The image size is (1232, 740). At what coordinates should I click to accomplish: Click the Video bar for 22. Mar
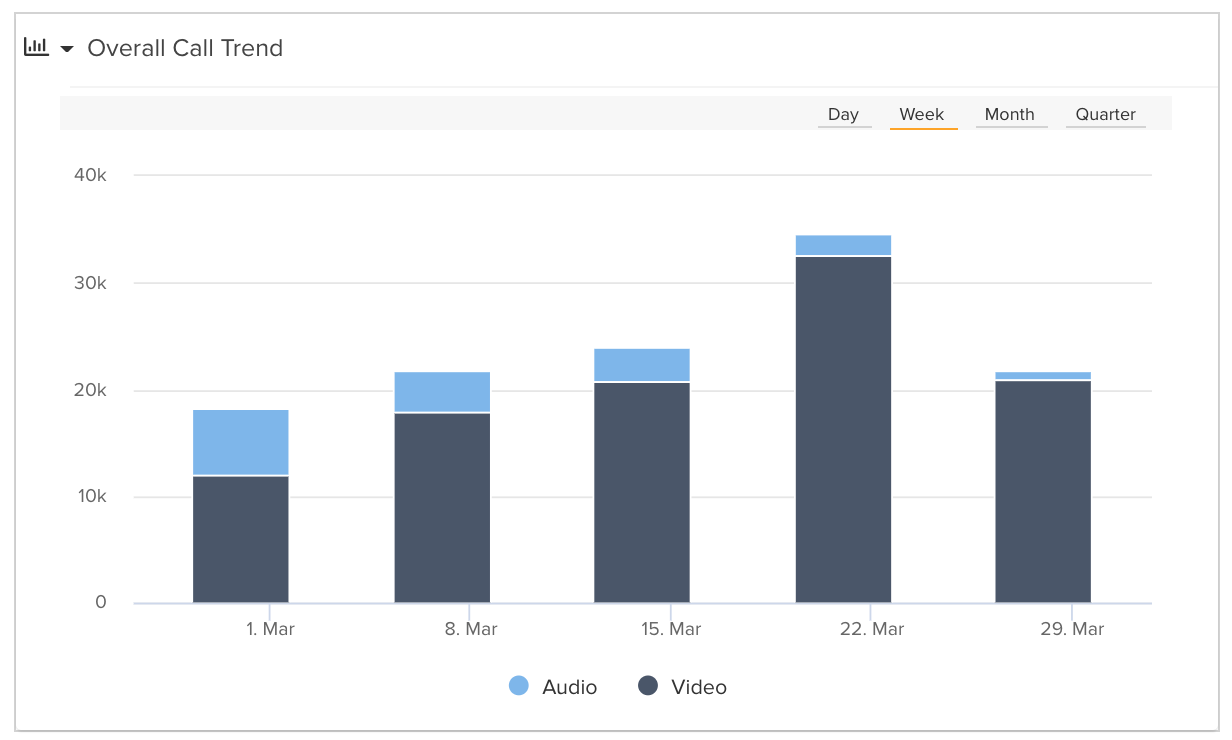(x=843, y=430)
